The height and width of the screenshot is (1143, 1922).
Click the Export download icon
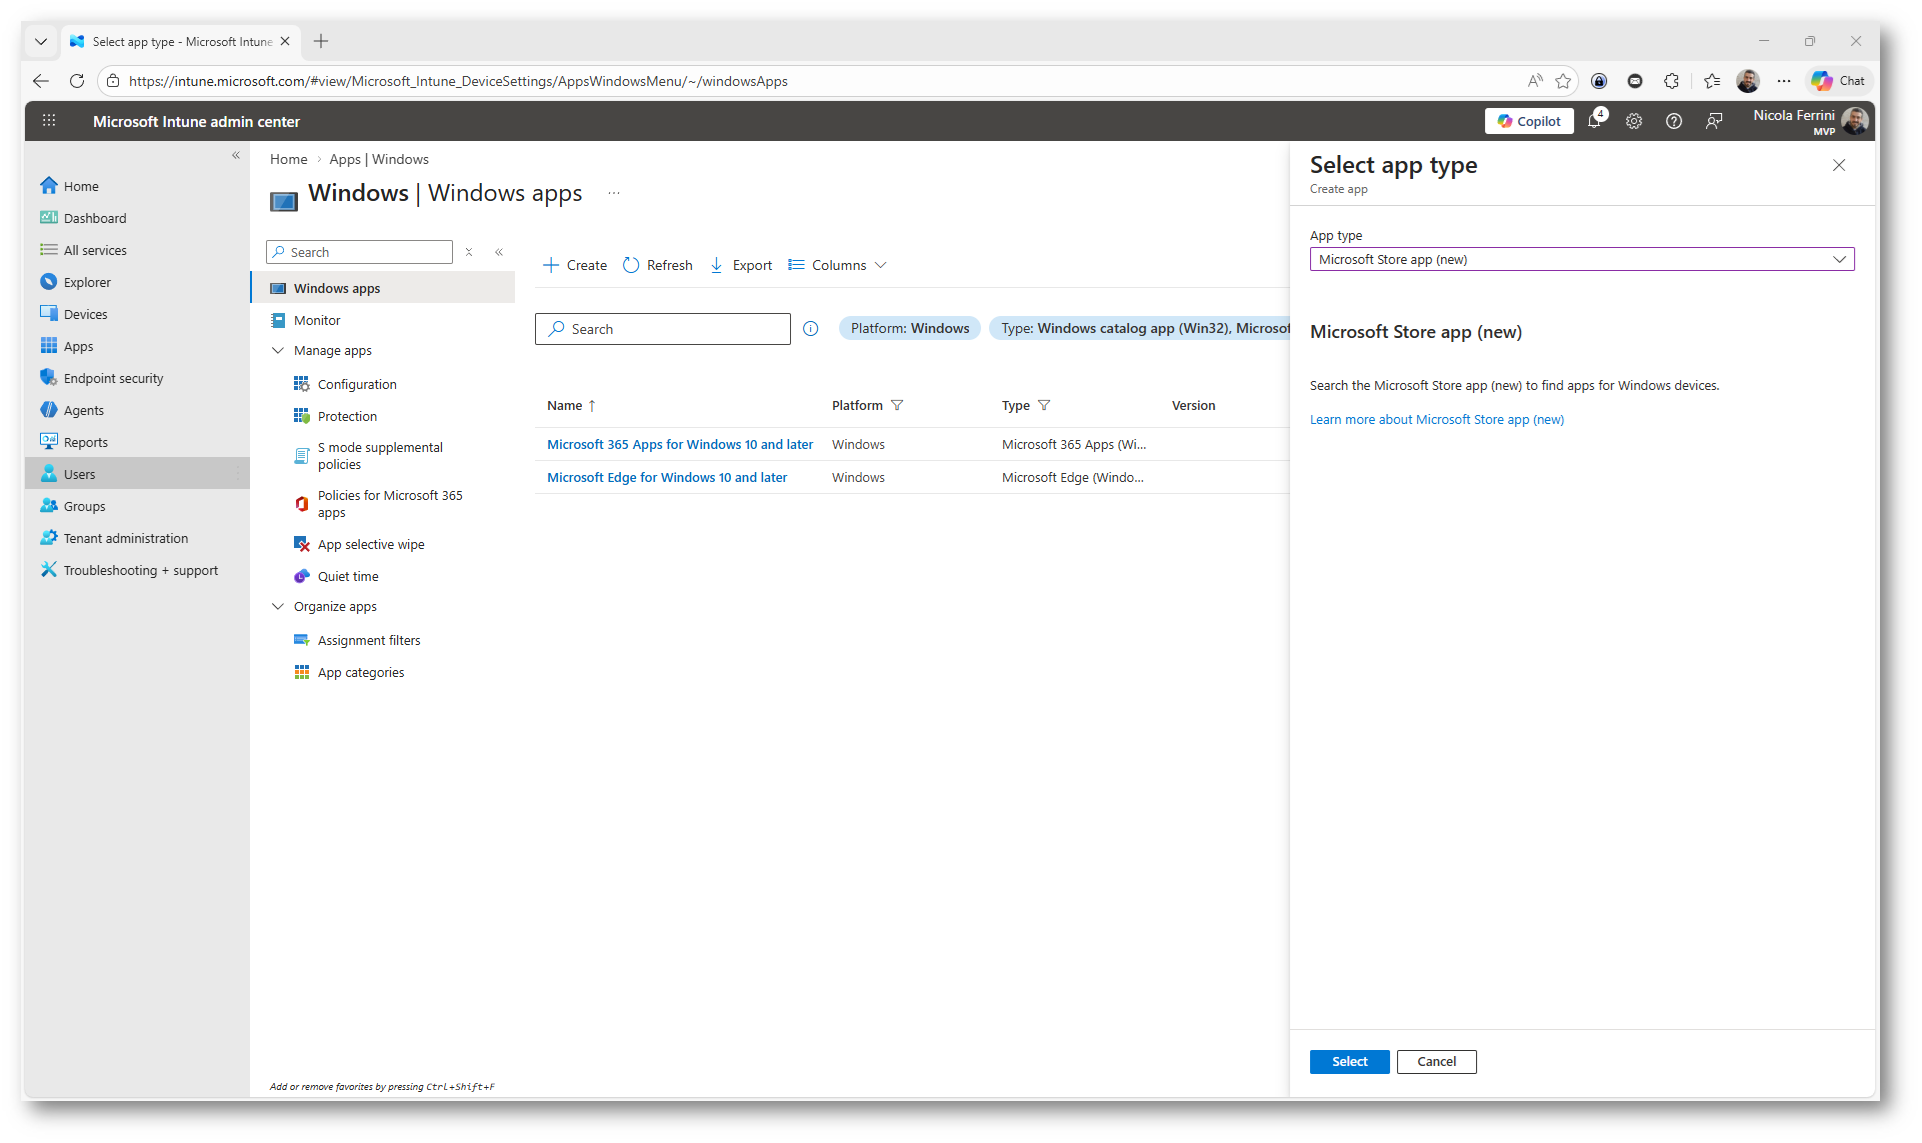[x=716, y=265]
